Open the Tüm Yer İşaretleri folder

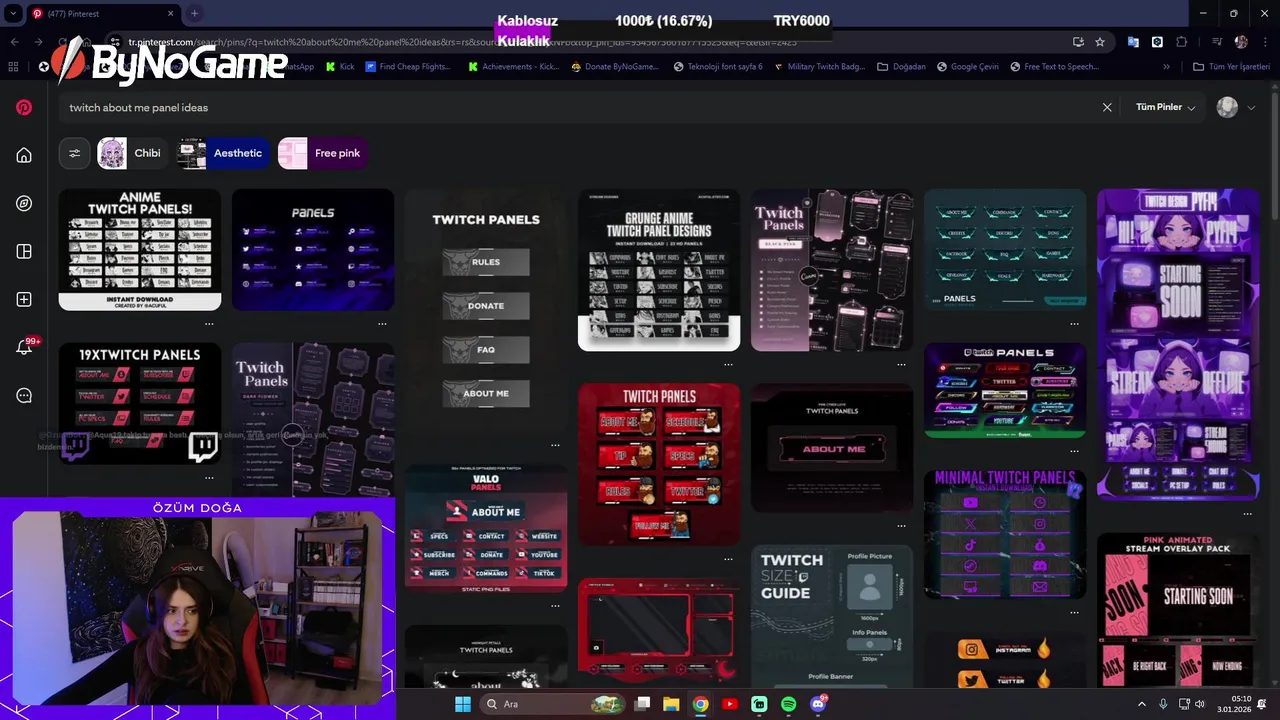click(1231, 67)
